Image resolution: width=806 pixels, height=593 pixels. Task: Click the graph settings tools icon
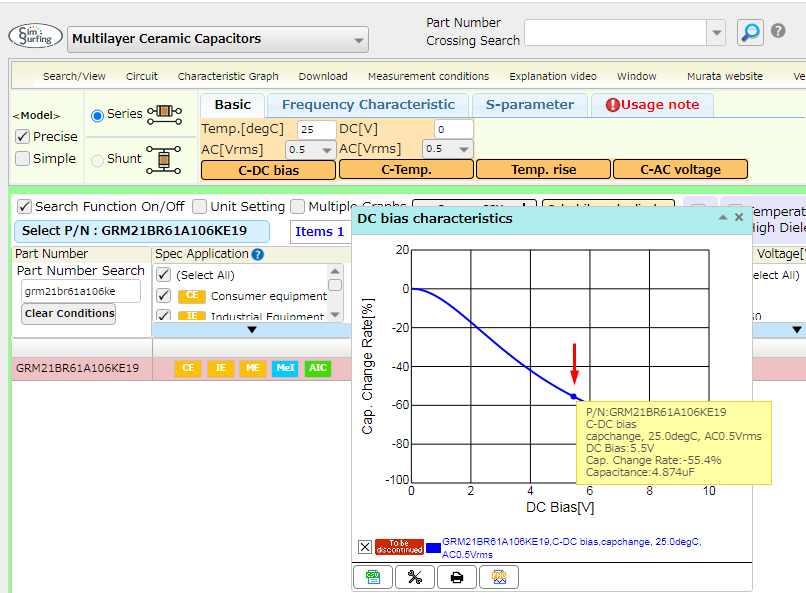[415, 577]
